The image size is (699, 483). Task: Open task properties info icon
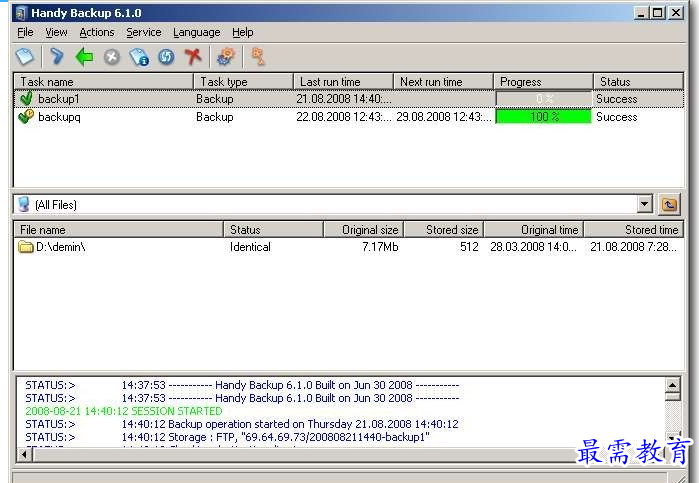(139, 57)
